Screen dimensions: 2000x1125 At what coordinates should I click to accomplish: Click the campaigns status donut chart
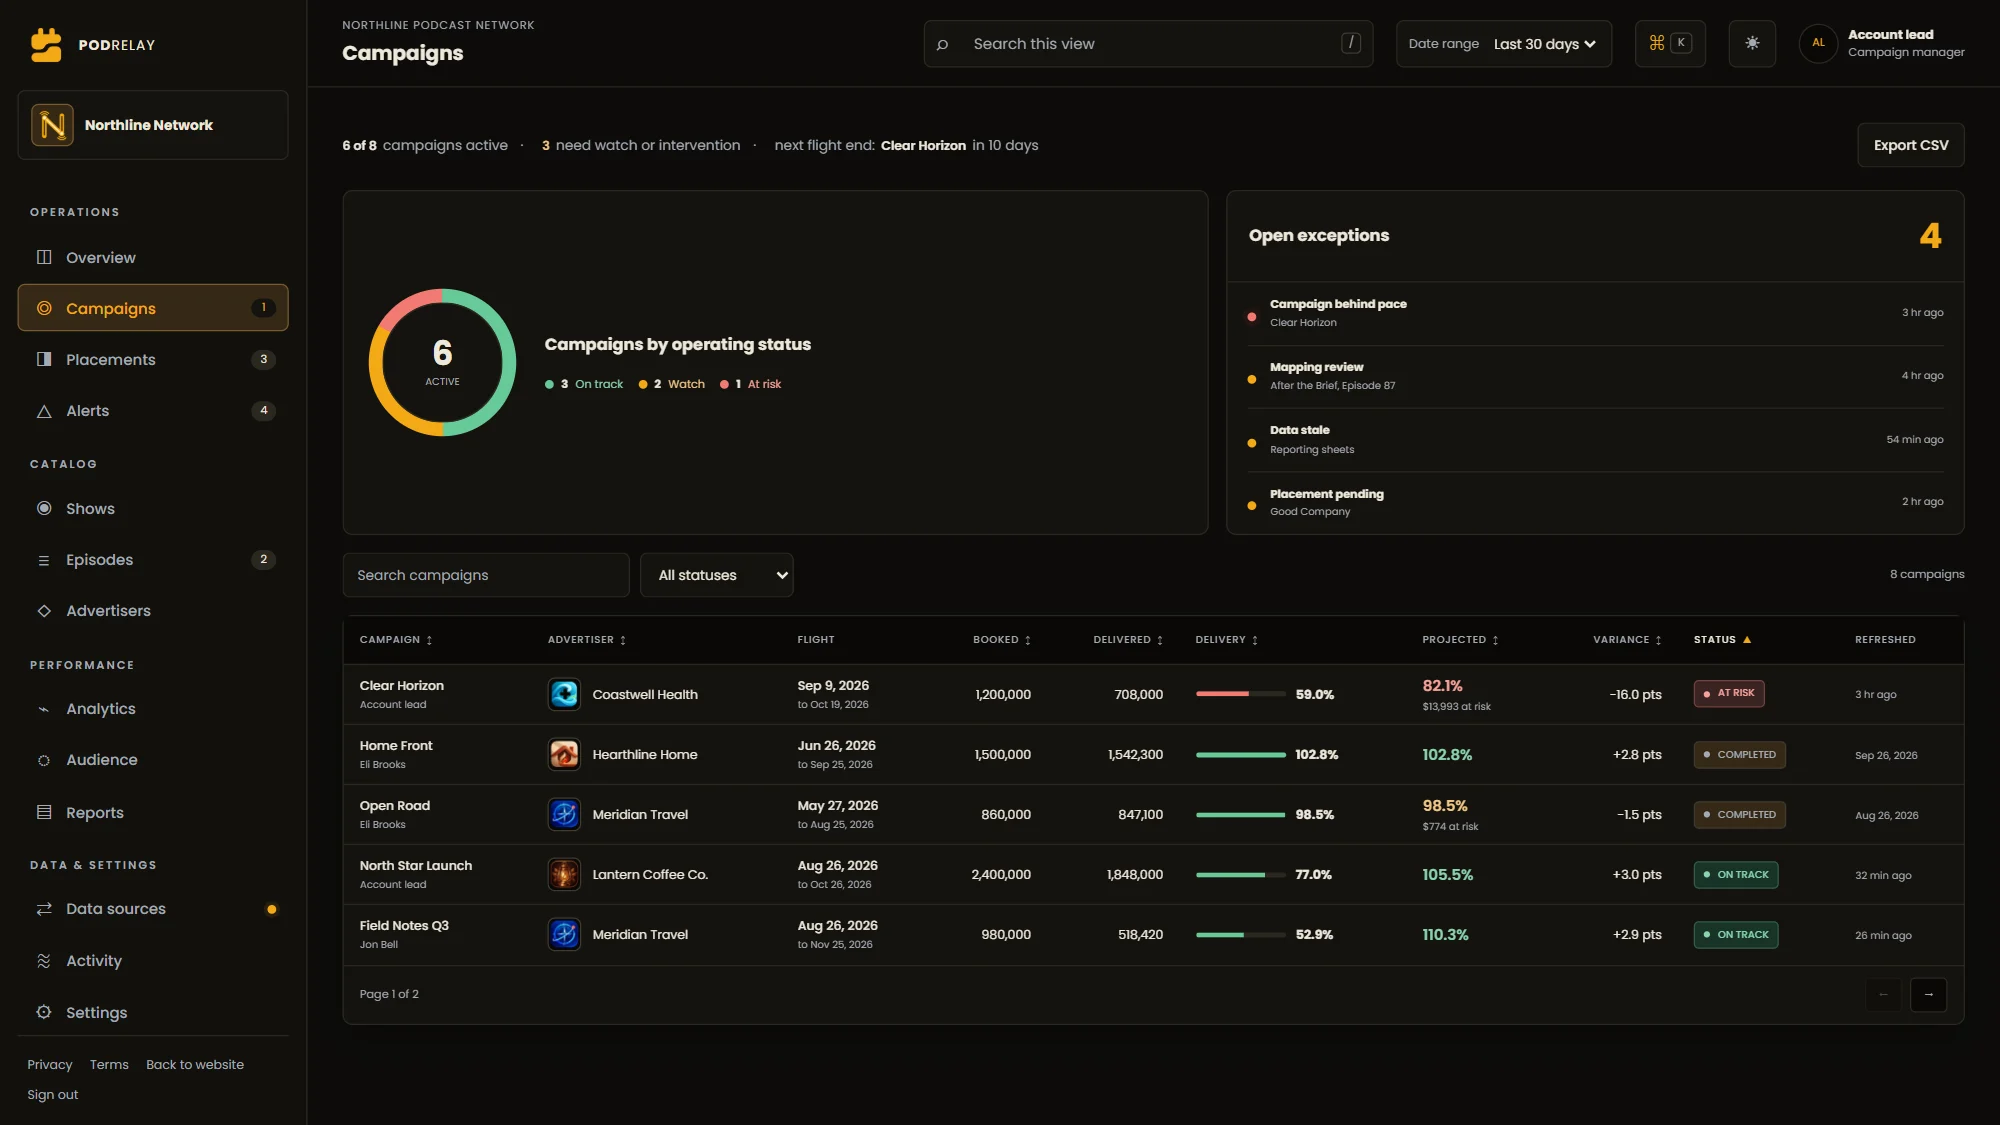point(442,362)
